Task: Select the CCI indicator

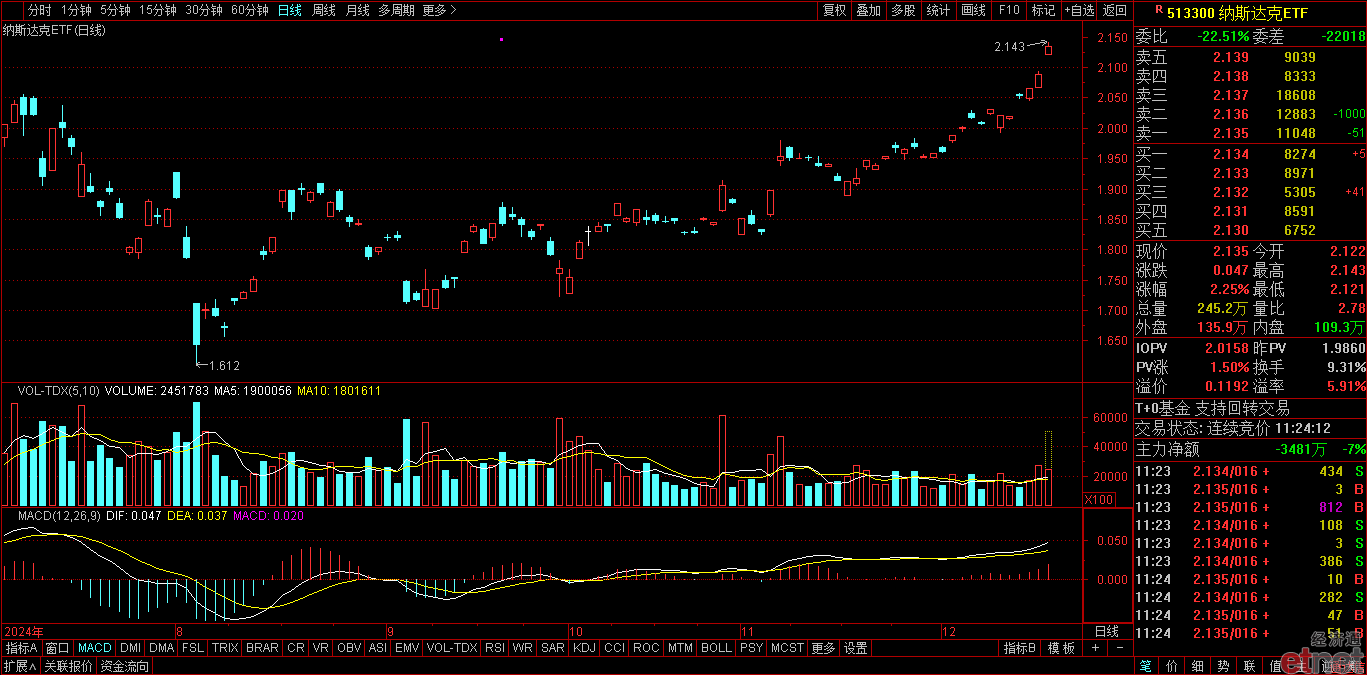Action: (614, 648)
